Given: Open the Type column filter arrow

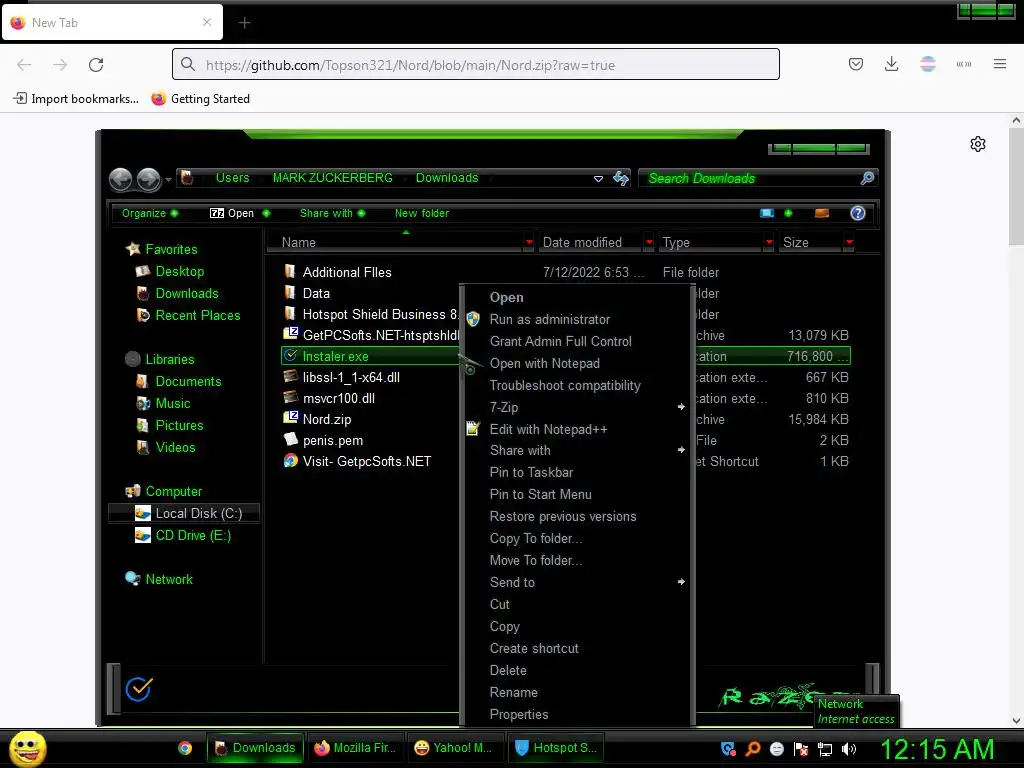Looking at the screenshot, I should (769, 242).
